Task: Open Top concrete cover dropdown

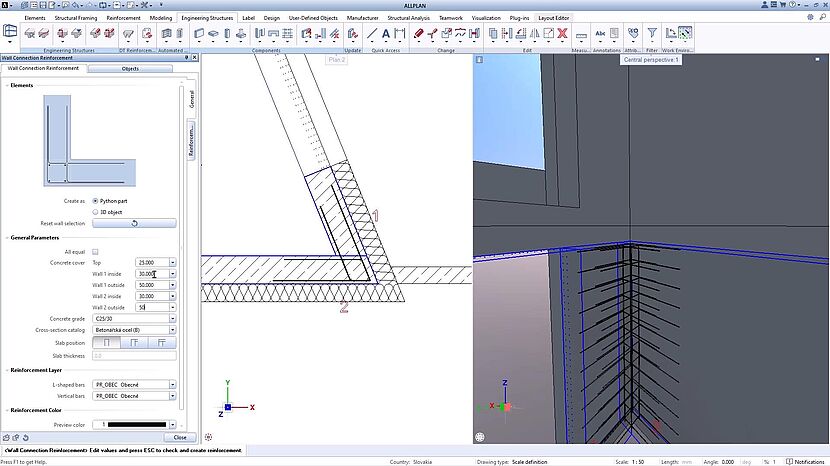Action: point(173,263)
